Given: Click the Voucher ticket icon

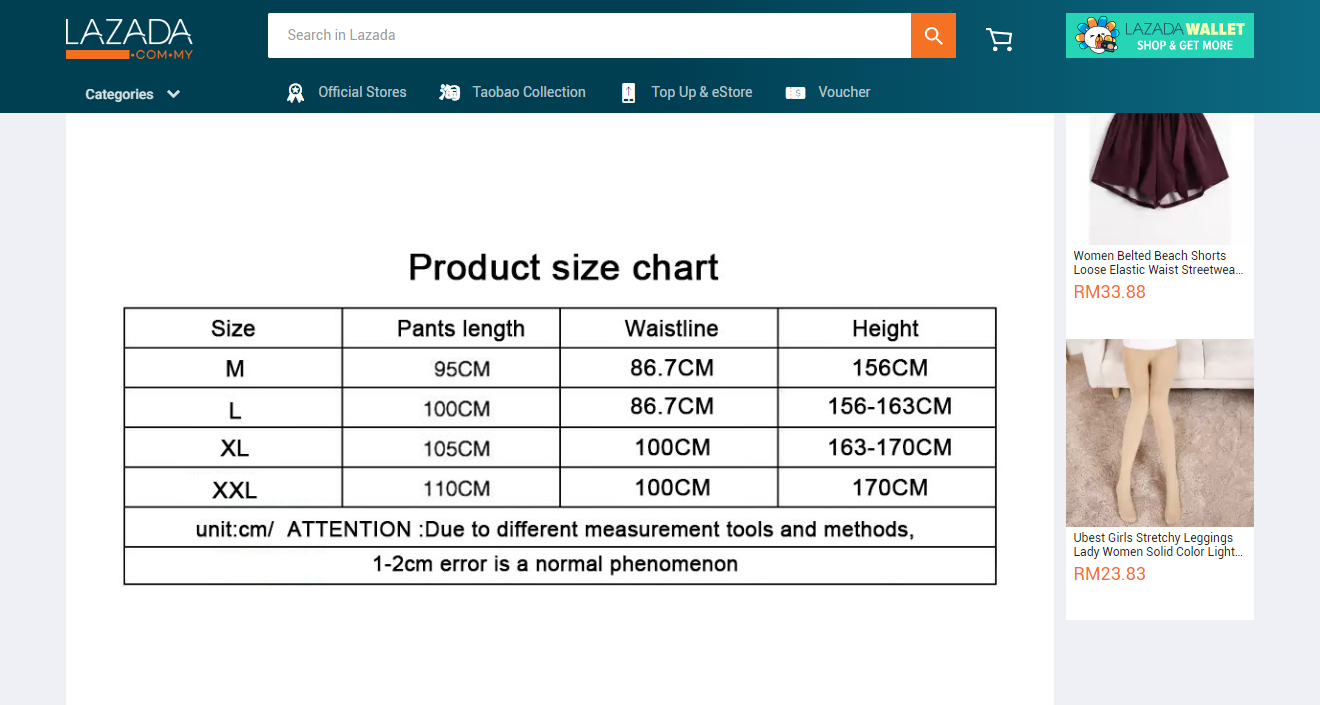Looking at the screenshot, I should 795,93.
